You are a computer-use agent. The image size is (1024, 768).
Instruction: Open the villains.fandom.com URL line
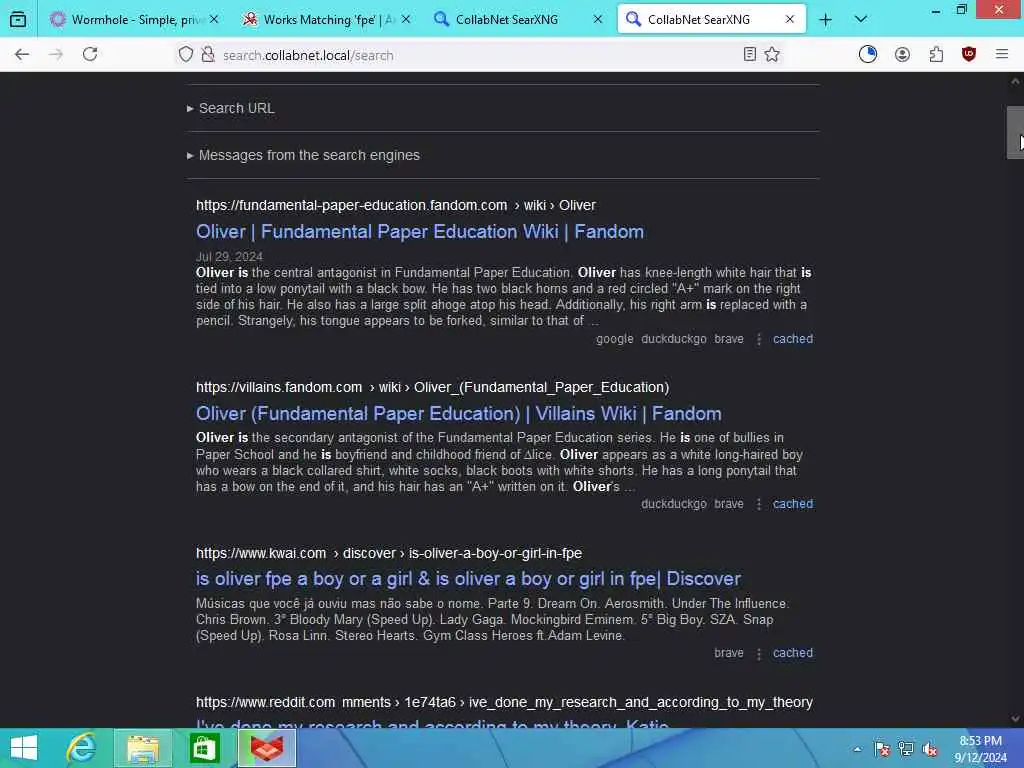(432, 387)
